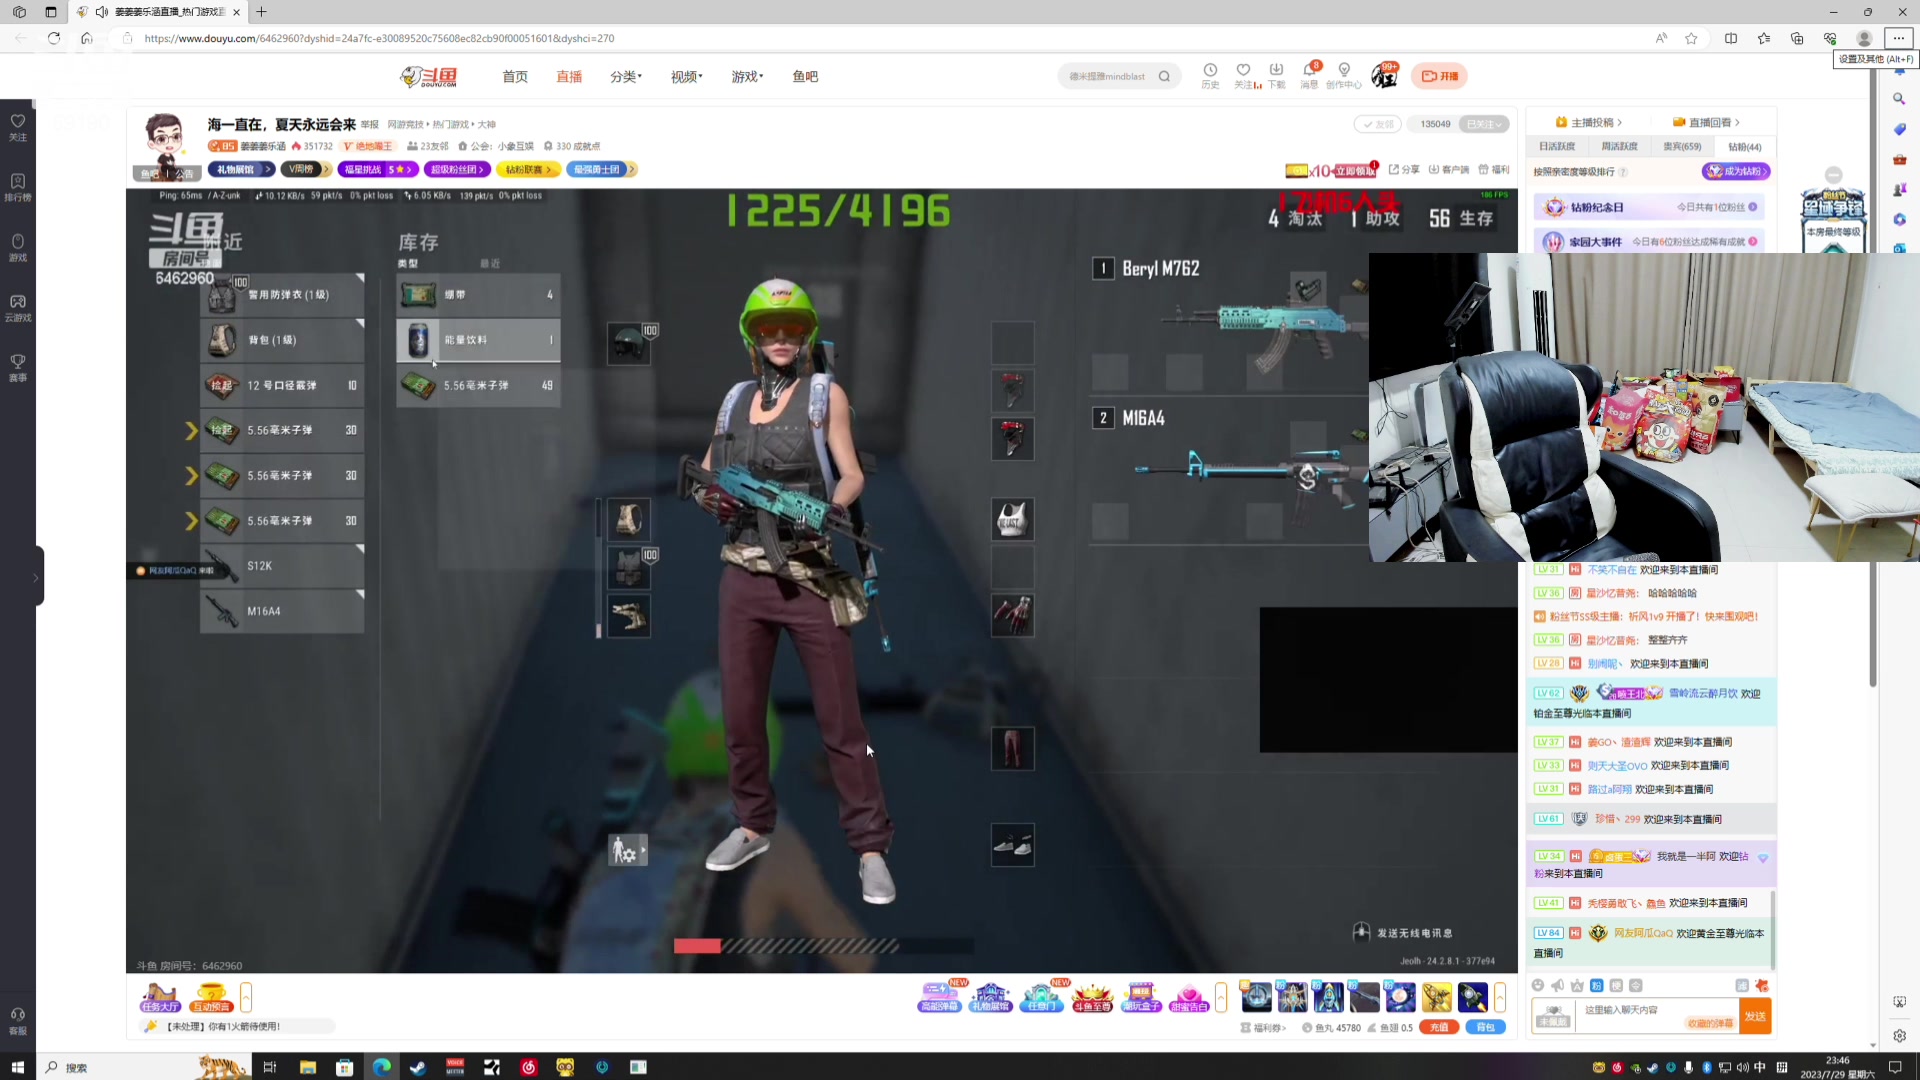Toggle the 粉 fan badge chat option
The width and height of the screenshot is (1920, 1080).
click(1597, 985)
